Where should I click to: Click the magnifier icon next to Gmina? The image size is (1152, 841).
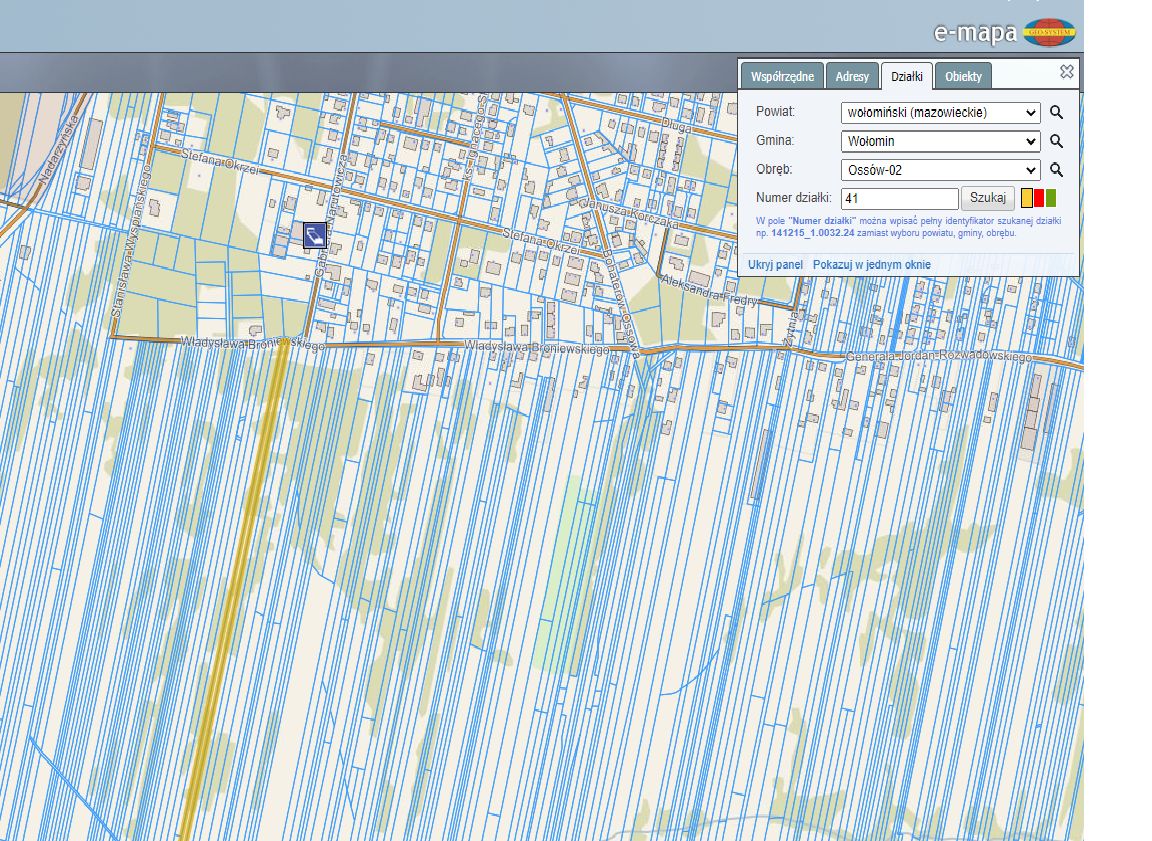click(1056, 142)
